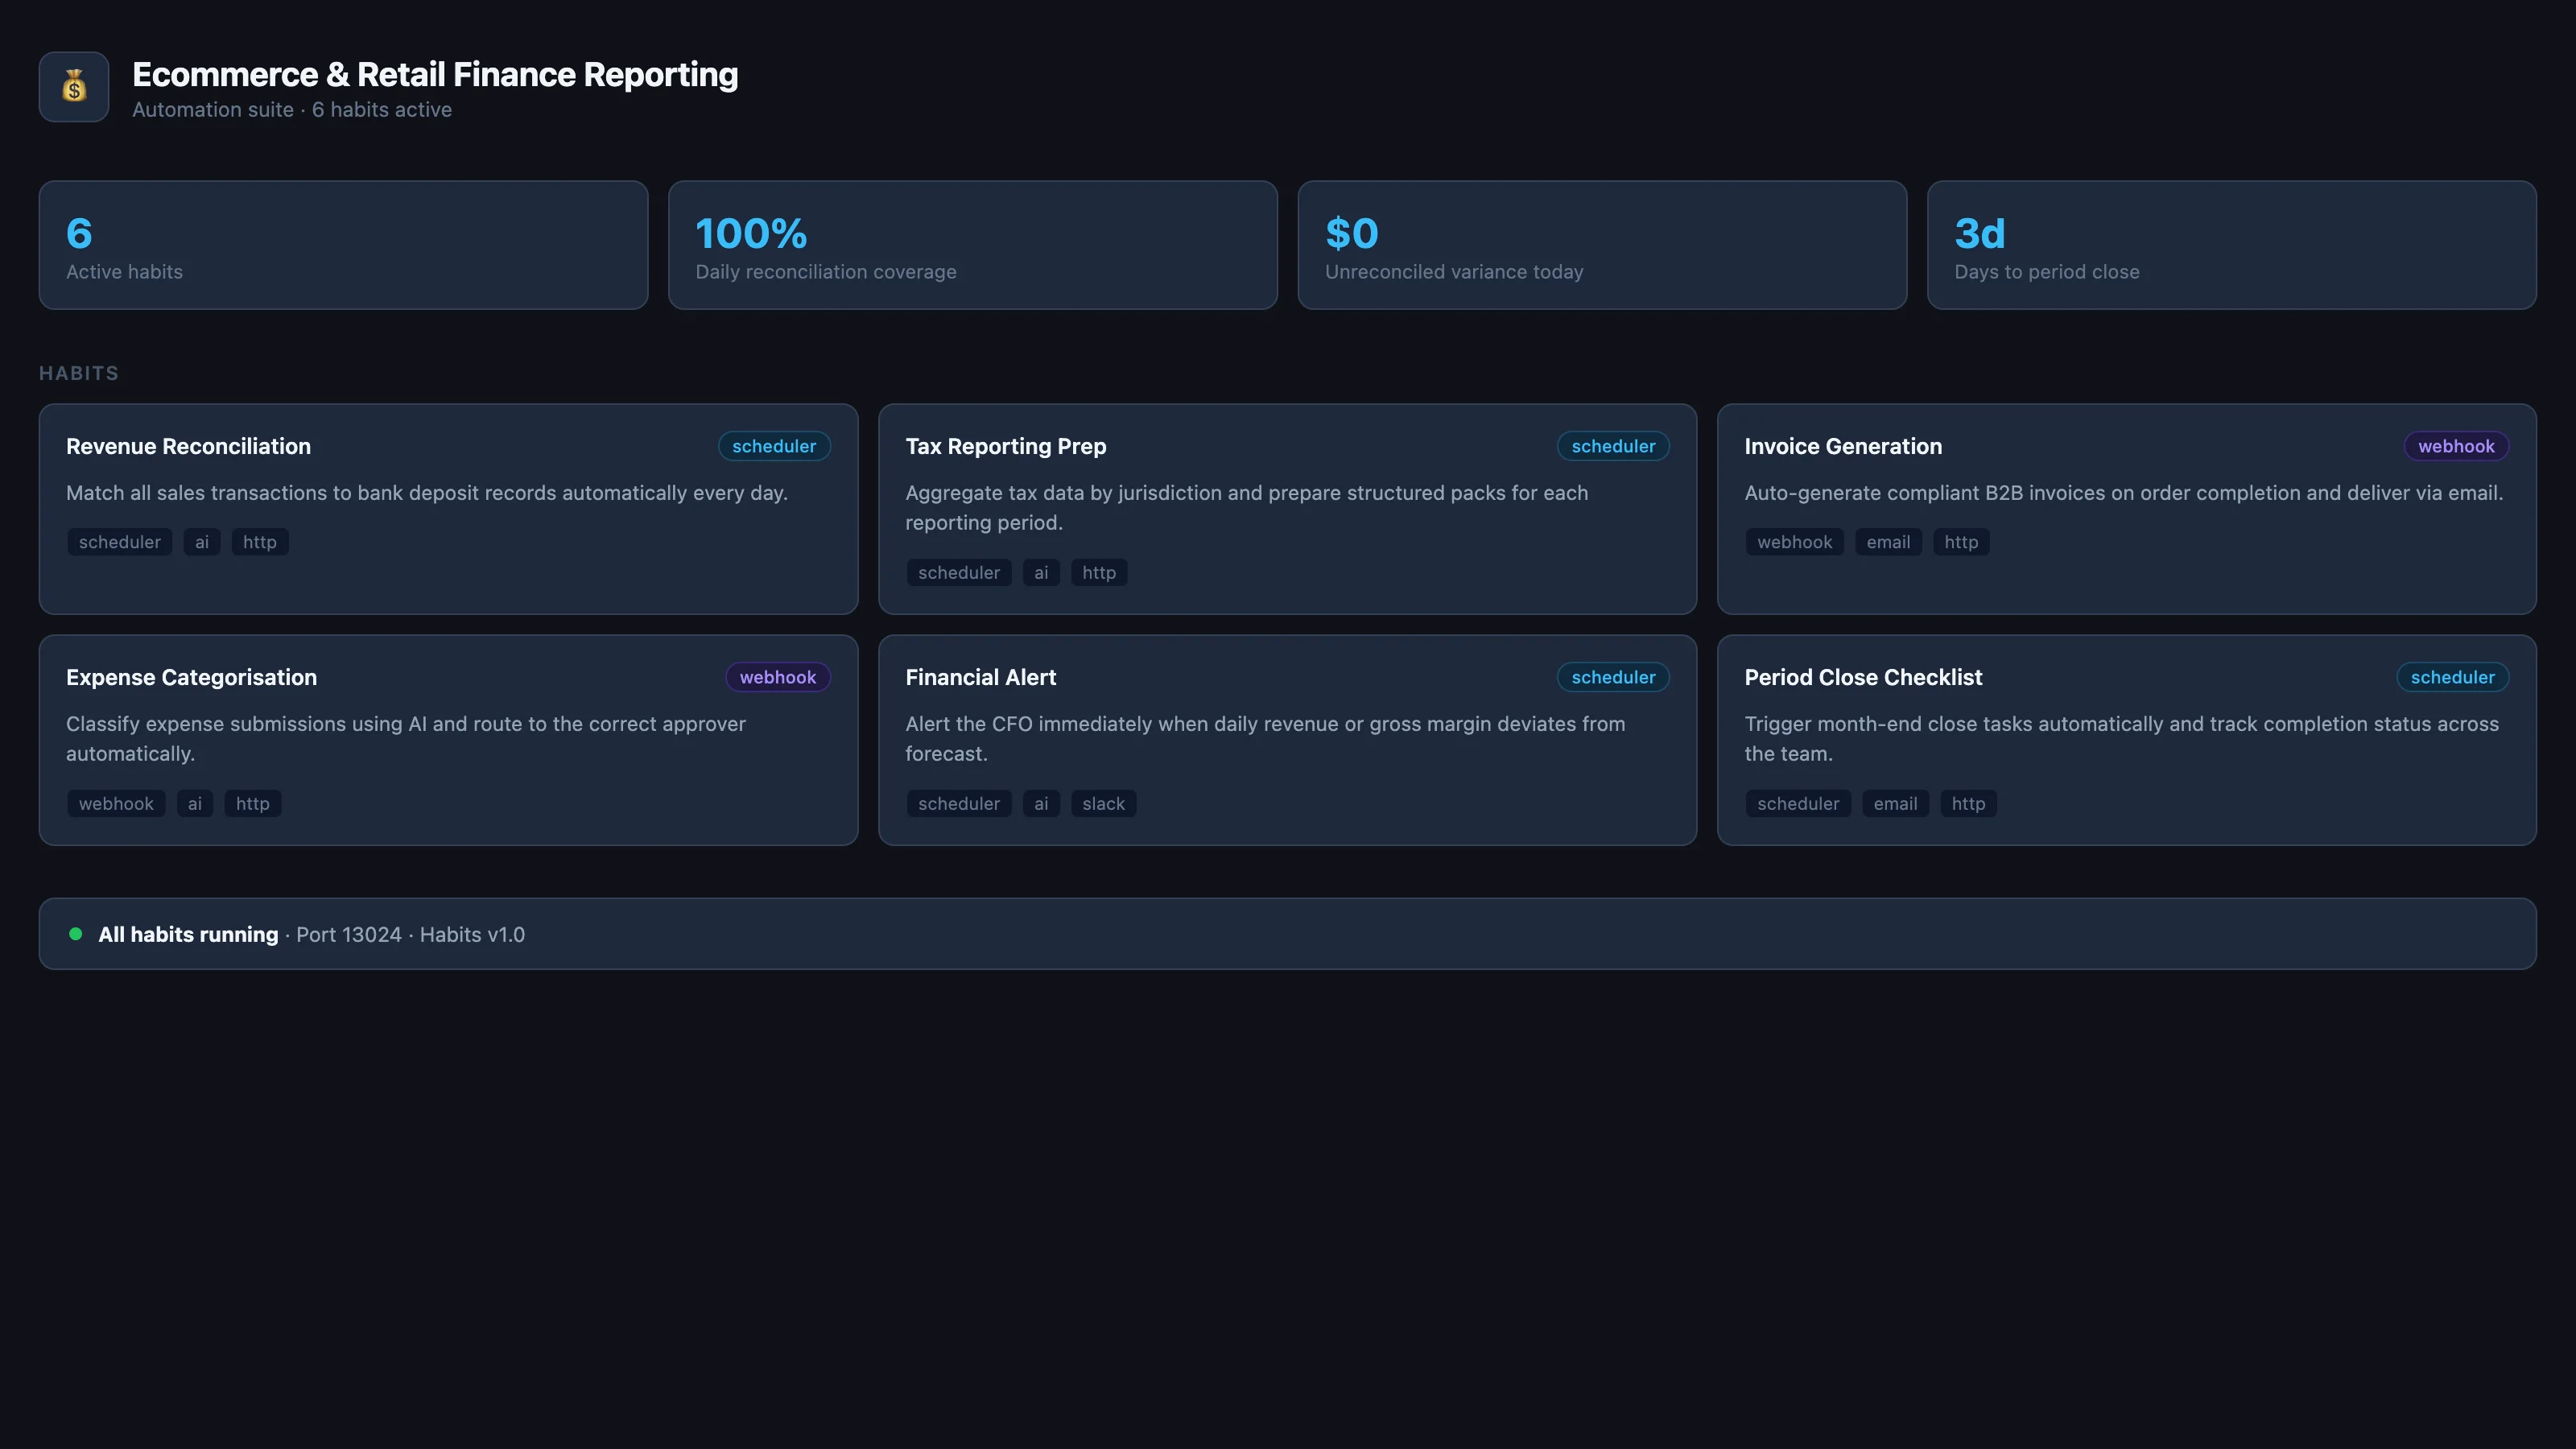Click 'ai' tag in Expense Categorisation card
The image size is (2576, 1449).
pos(195,804)
